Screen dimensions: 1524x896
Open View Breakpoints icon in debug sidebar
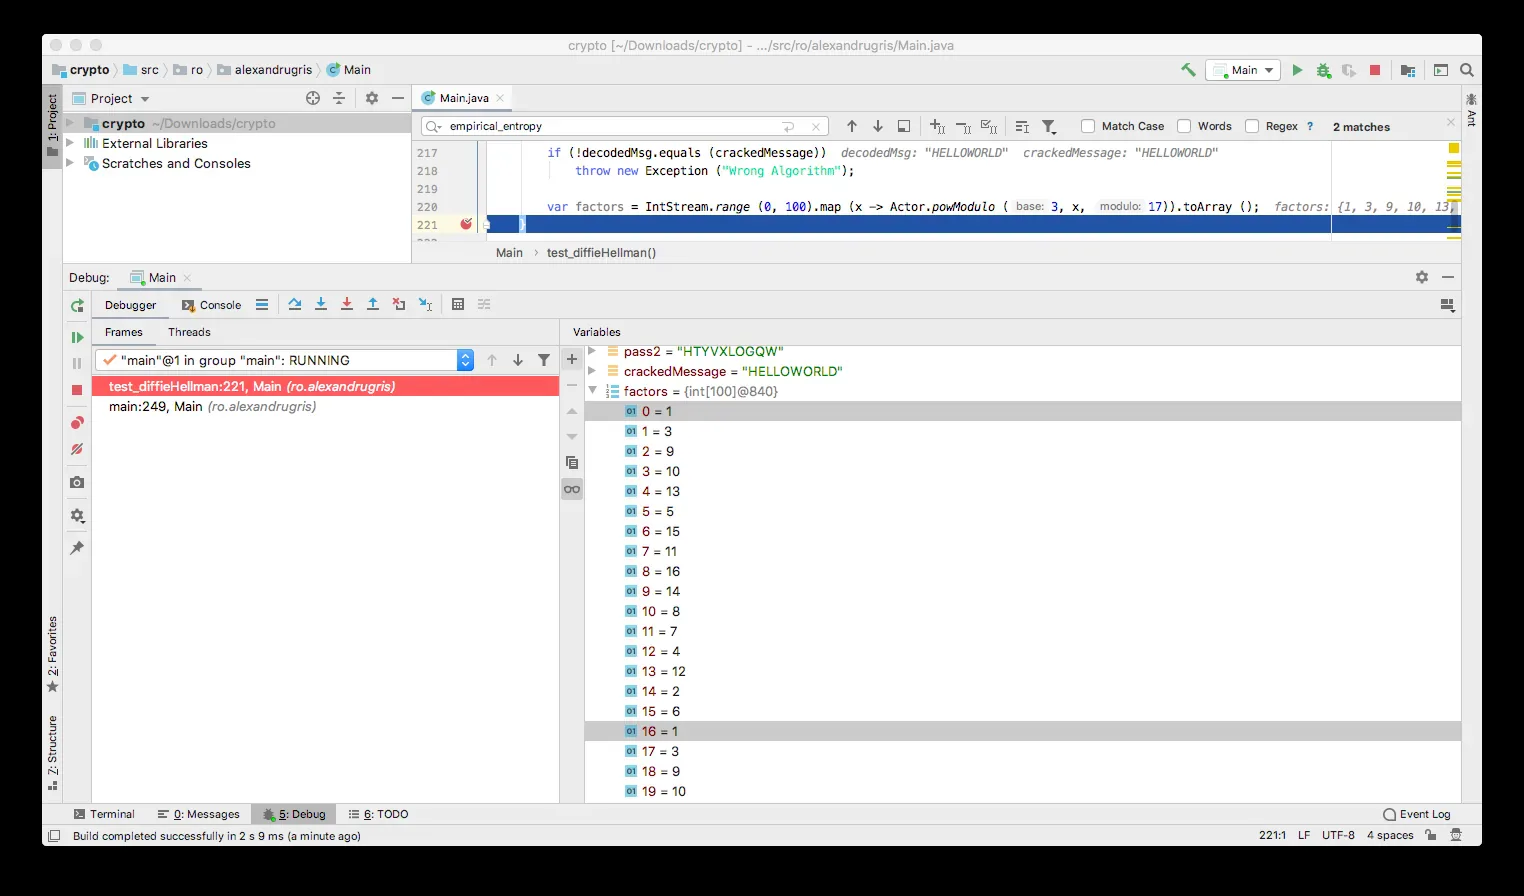tap(77, 423)
